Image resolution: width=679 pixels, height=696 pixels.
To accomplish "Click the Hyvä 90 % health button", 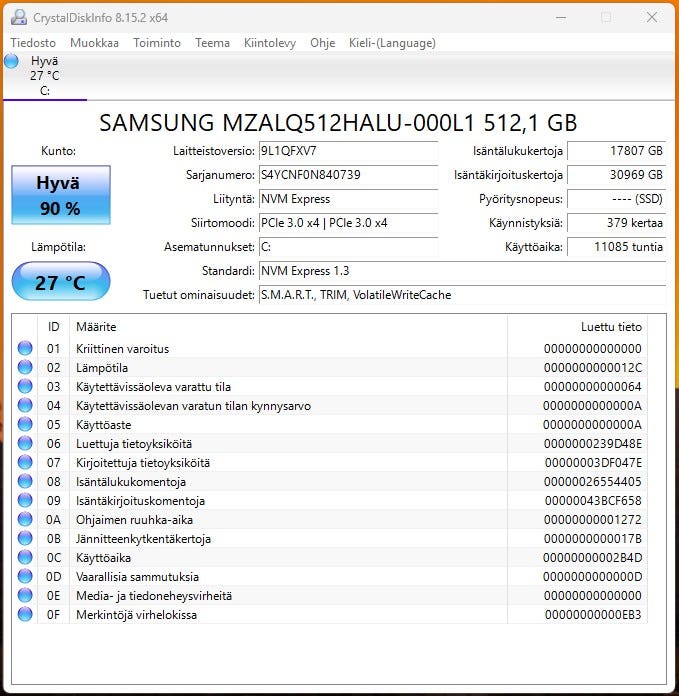I will click(61, 195).
